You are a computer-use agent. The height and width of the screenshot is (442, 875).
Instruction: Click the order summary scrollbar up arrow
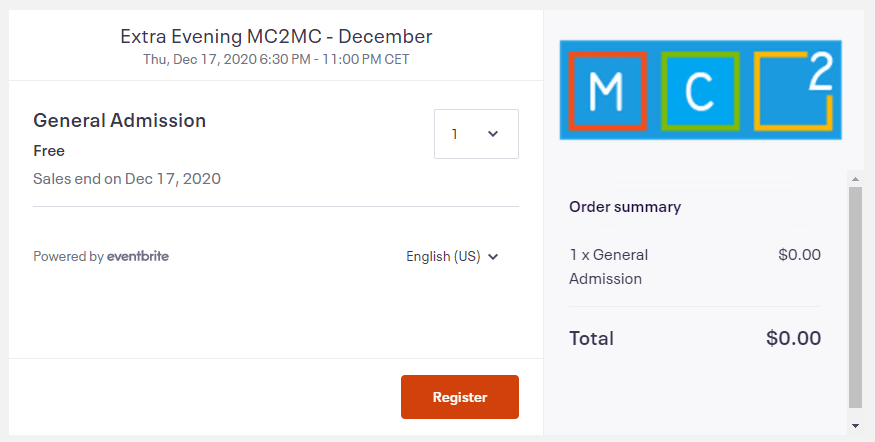tap(855, 179)
